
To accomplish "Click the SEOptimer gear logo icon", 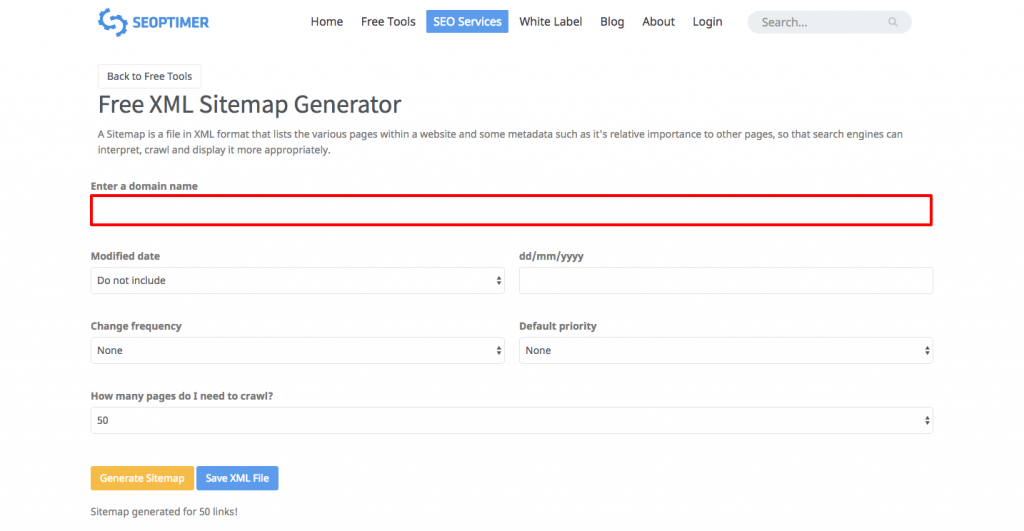I will click(x=112, y=22).
